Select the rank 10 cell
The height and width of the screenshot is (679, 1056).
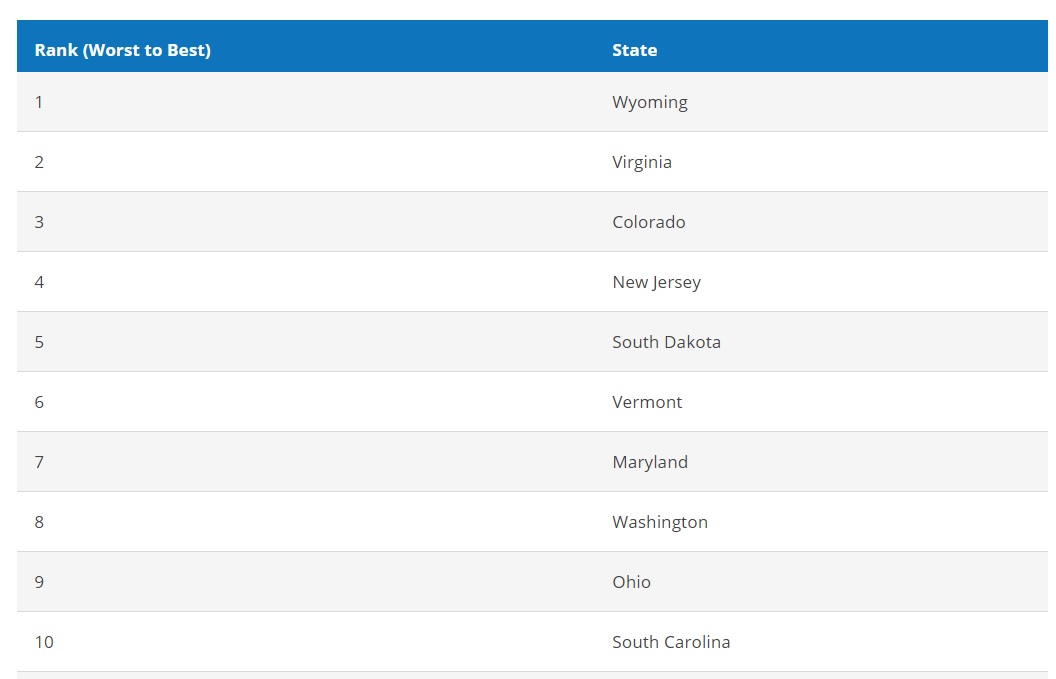click(x=44, y=642)
